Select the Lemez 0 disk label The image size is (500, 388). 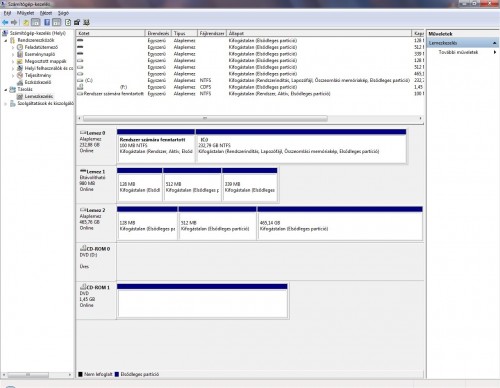(96, 133)
